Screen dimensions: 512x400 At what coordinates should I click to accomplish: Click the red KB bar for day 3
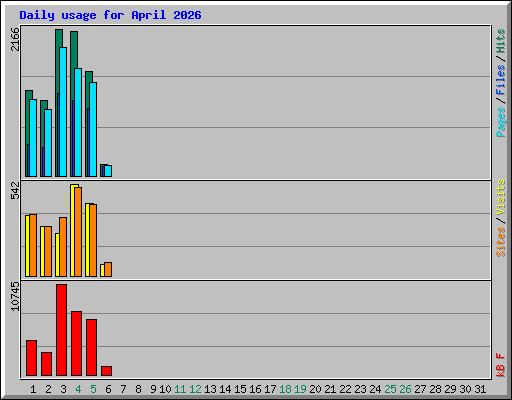(61, 330)
